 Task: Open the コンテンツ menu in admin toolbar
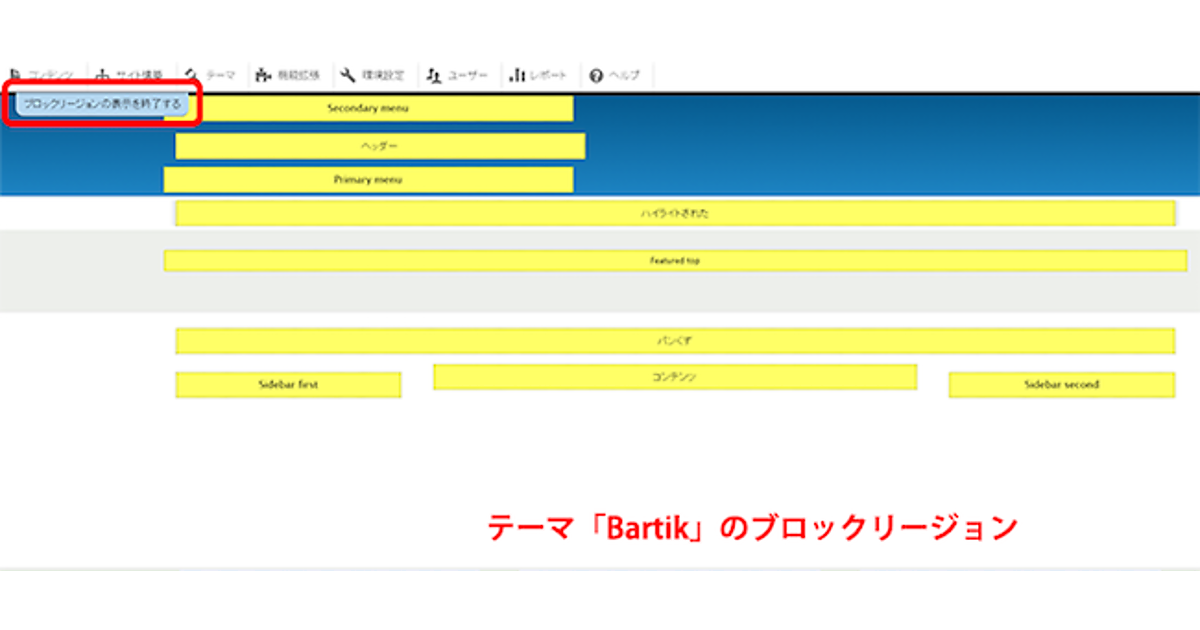click(44, 75)
